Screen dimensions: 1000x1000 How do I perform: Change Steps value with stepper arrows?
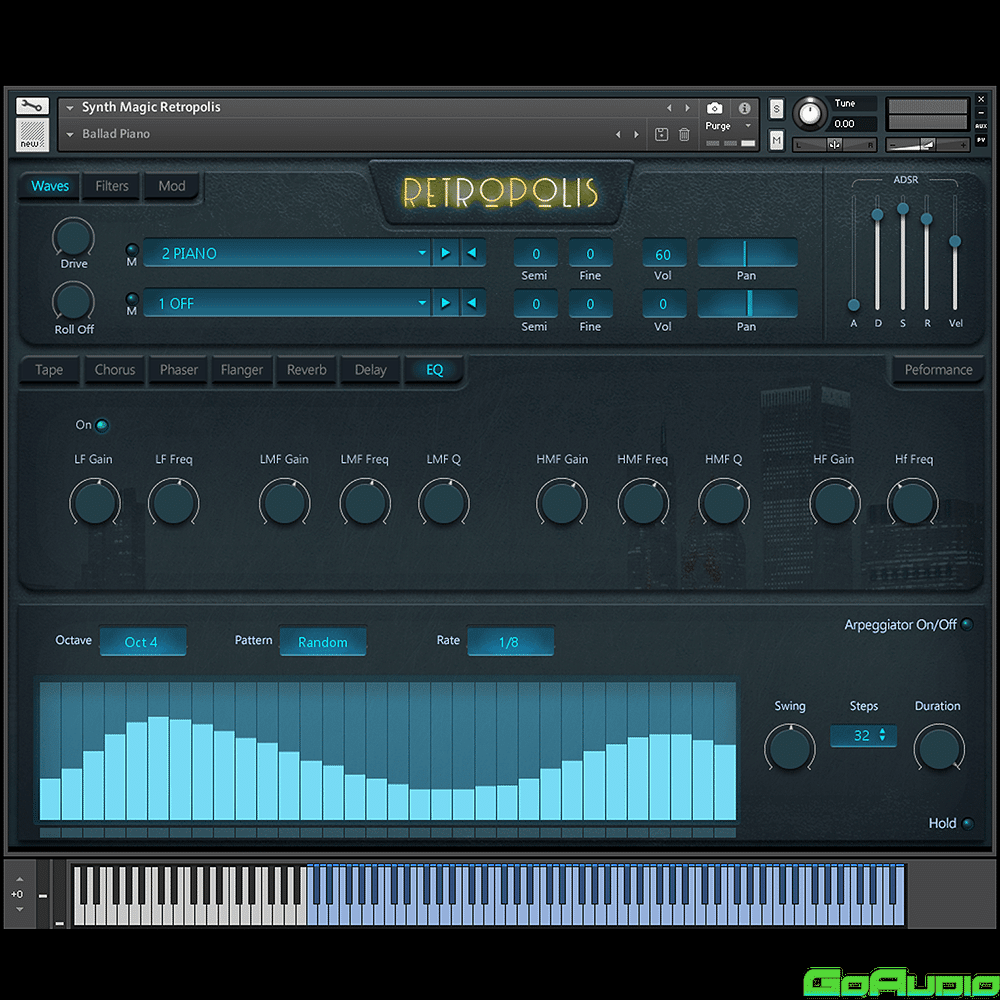tap(882, 735)
